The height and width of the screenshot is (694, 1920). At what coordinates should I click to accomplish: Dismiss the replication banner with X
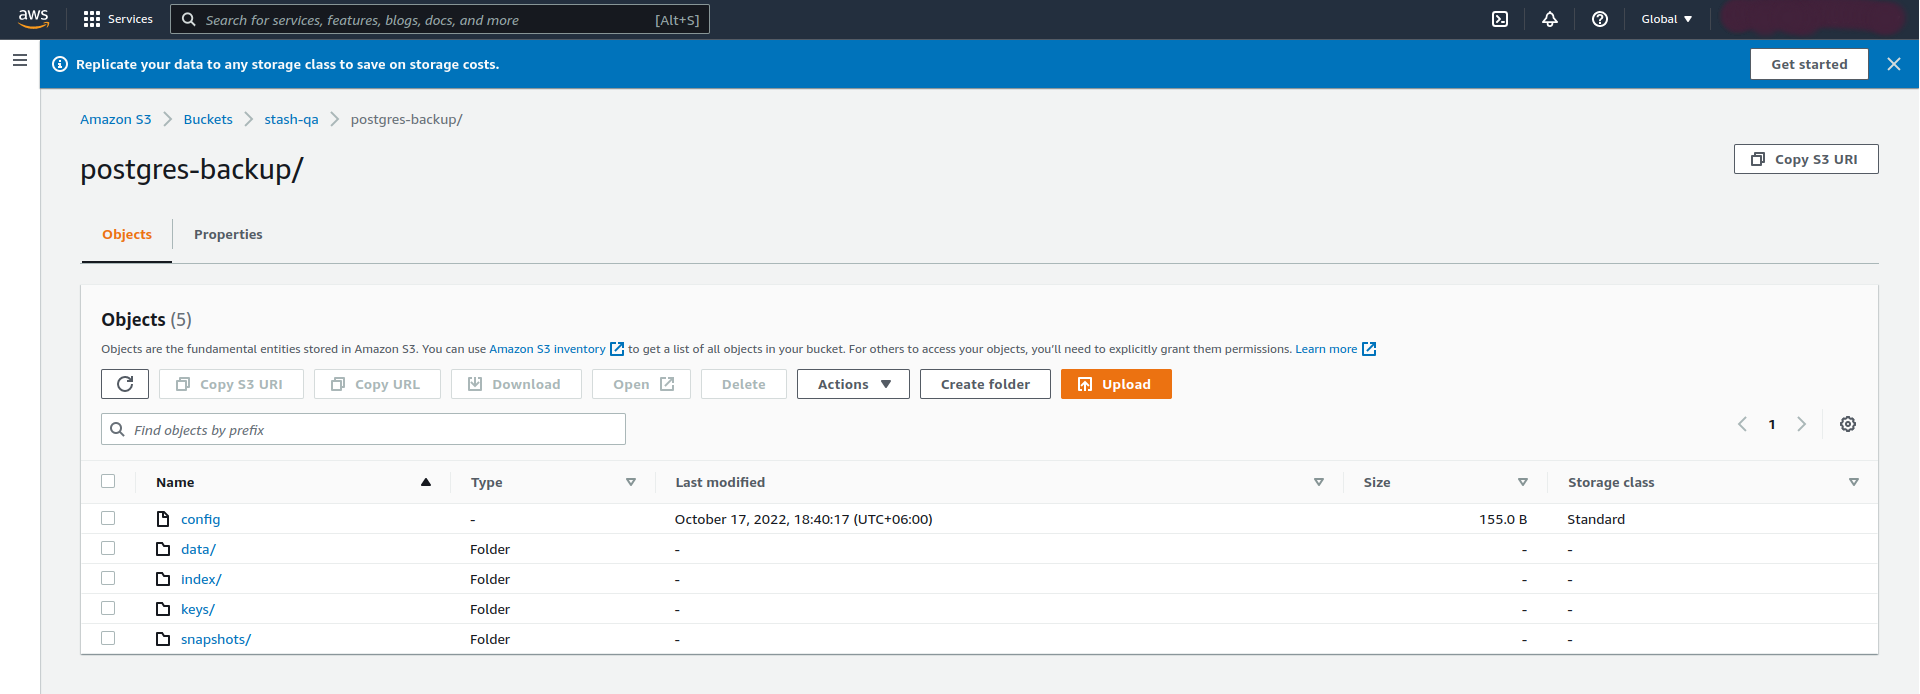point(1894,64)
